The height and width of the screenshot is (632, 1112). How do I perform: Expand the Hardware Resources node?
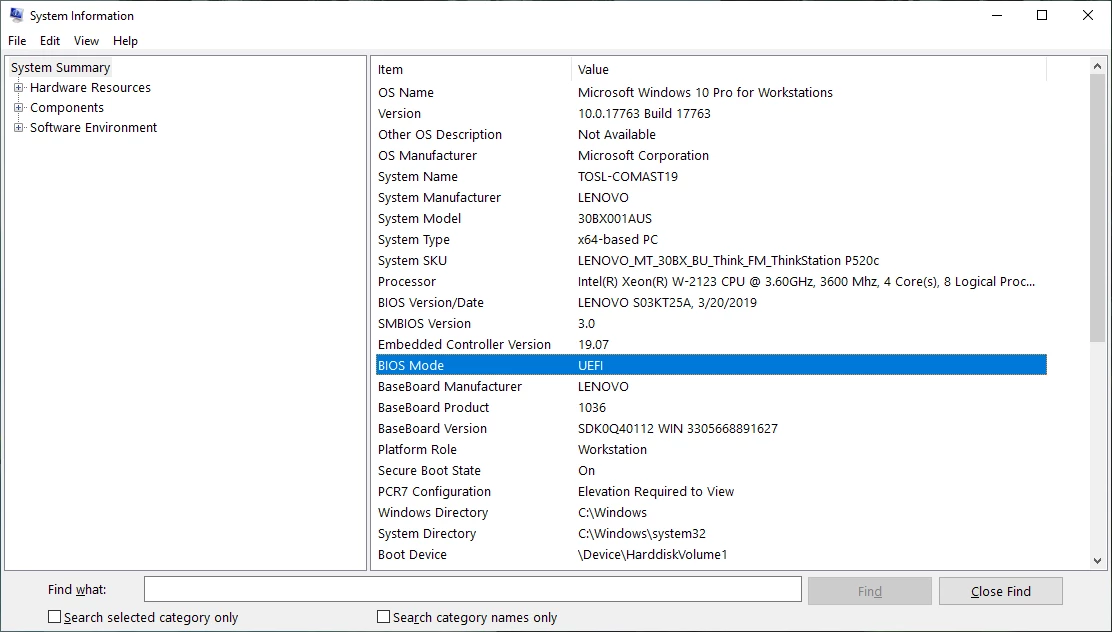pyautogui.click(x=18, y=88)
